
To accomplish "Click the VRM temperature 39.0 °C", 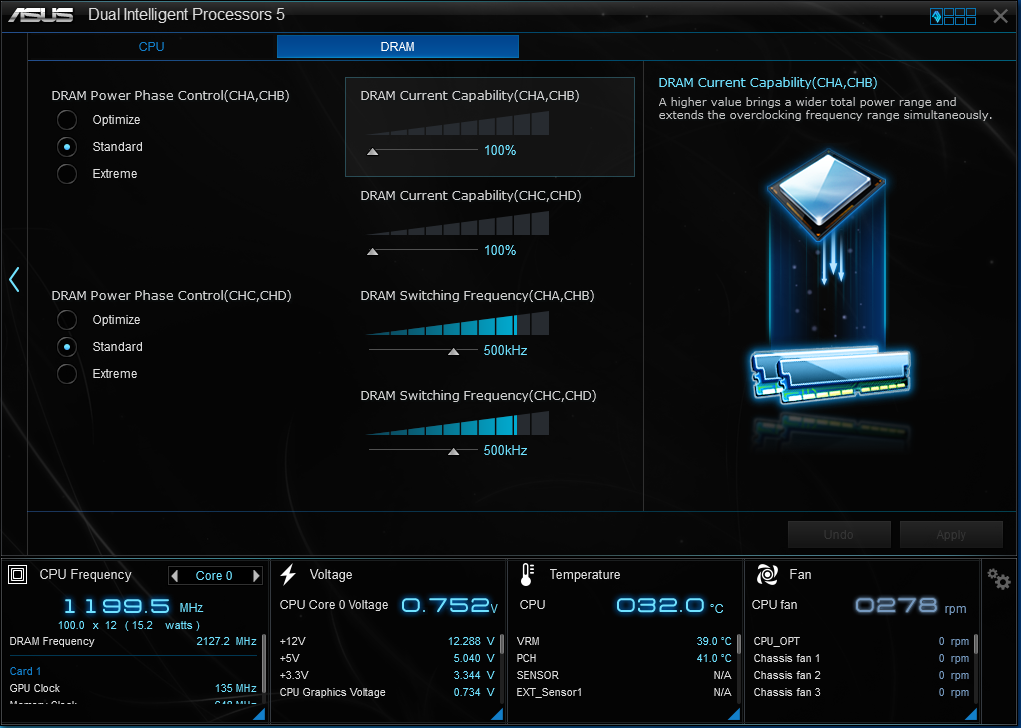I will point(714,641).
